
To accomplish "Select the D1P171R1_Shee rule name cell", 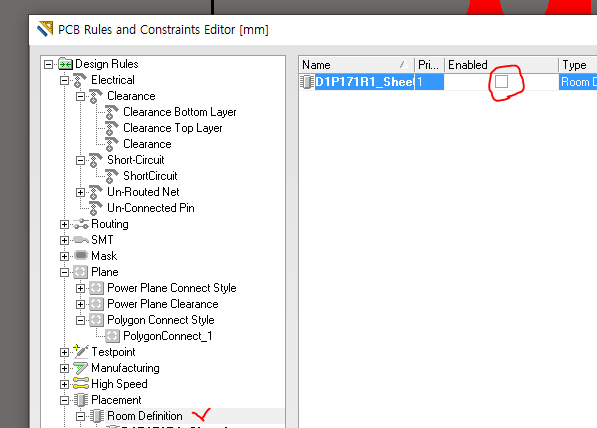I will (x=364, y=82).
